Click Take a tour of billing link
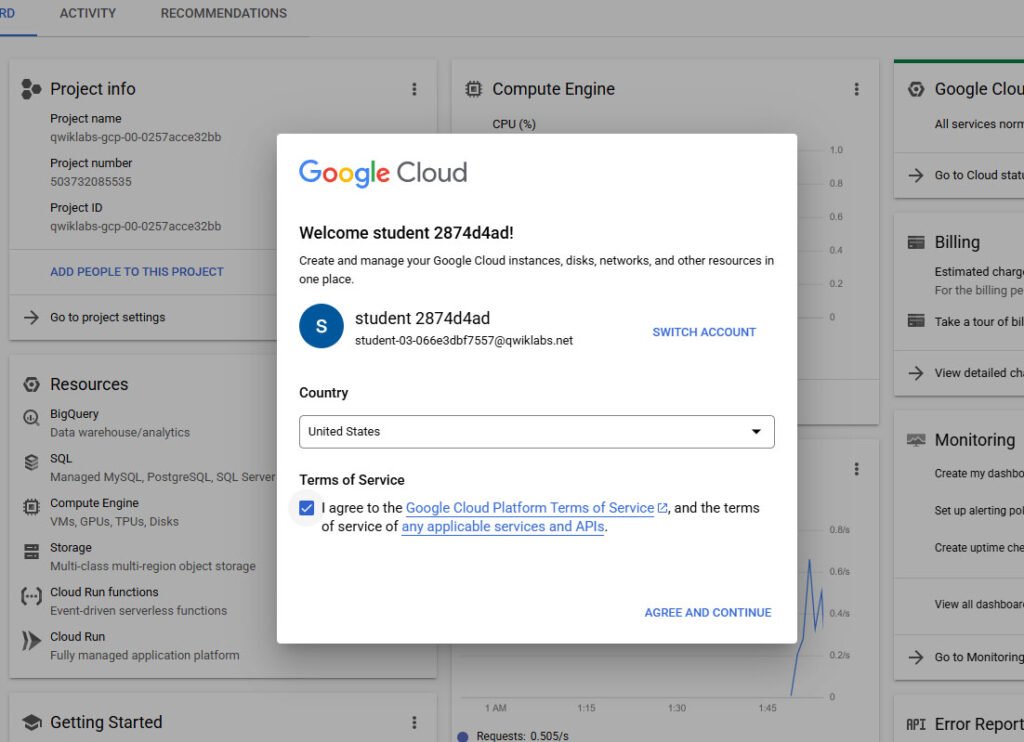Viewport: 1024px width, 742px height. pos(979,321)
